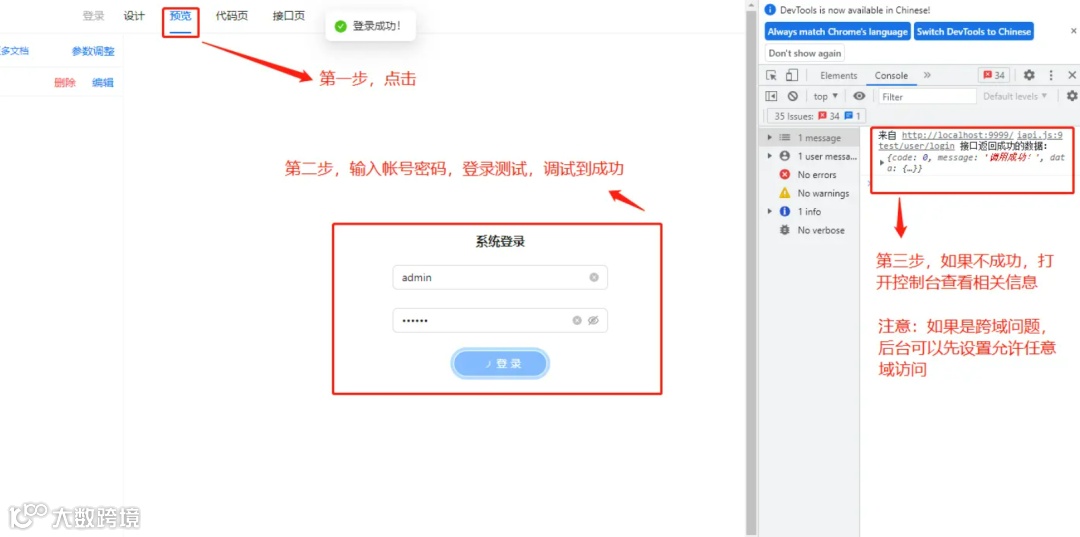Dismiss the DevTools language notification bar
This screenshot has width=1080, height=537.
point(1073,32)
